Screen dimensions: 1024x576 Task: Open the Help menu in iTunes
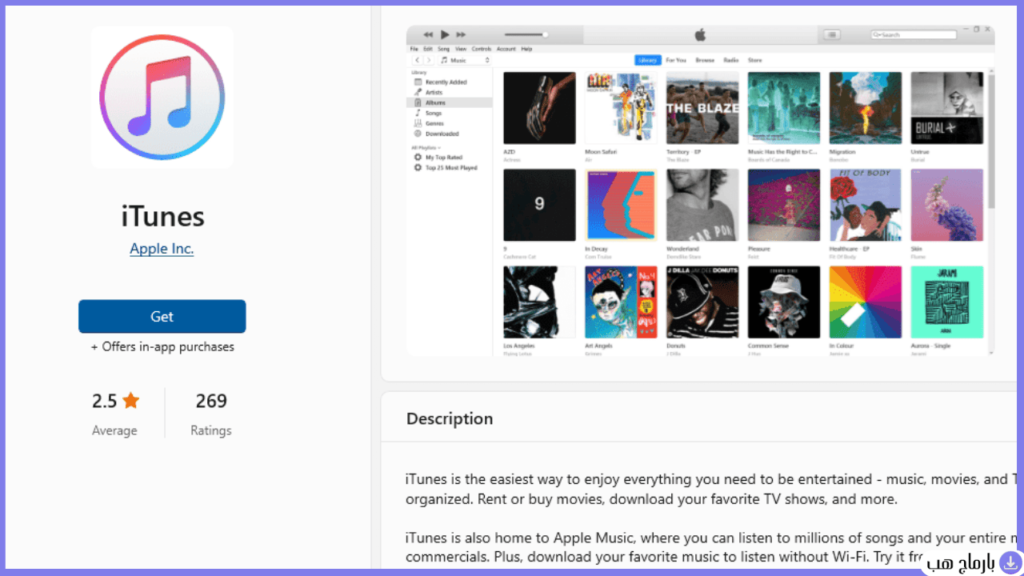coord(526,49)
